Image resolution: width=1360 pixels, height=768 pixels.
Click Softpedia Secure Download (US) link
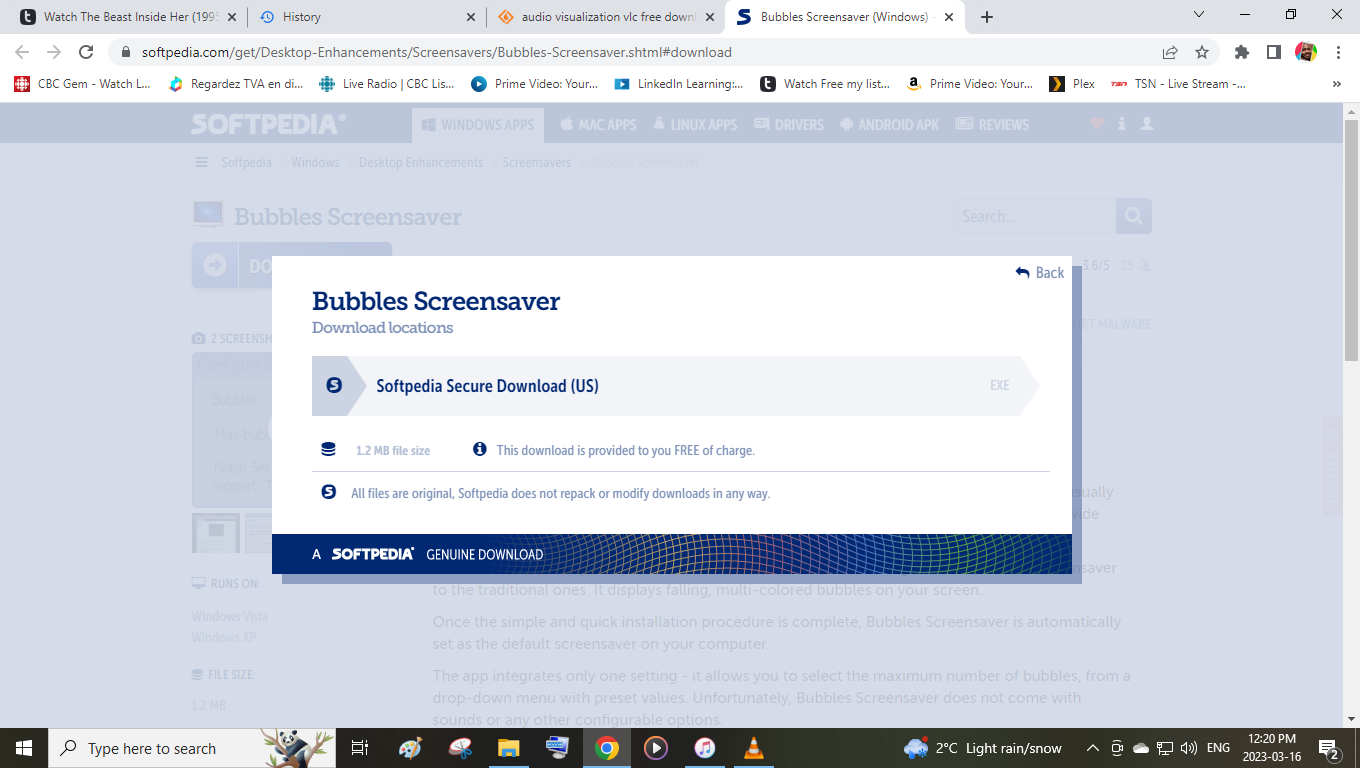click(487, 386)
